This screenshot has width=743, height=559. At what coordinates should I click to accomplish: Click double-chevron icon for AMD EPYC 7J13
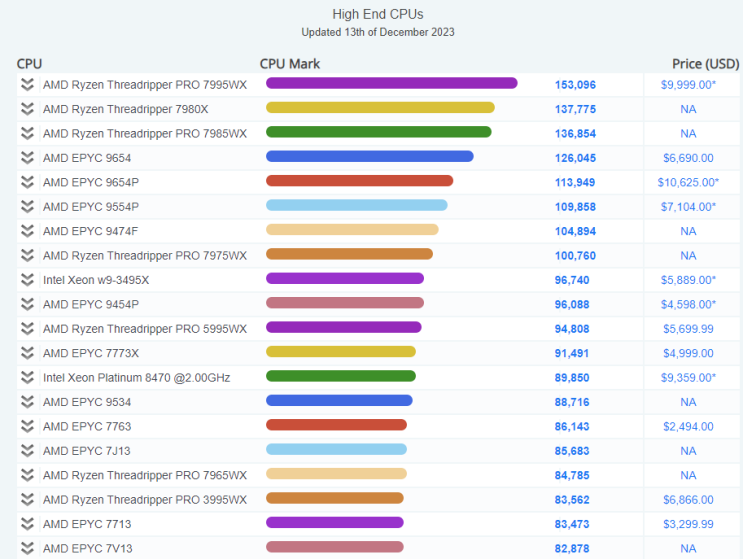(x=27, y=451)
